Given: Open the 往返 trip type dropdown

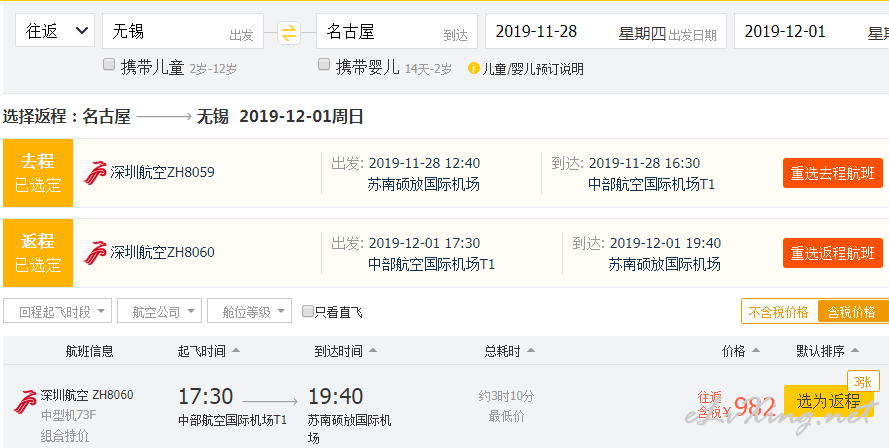Looking at the screenshot, I should 55,31.
